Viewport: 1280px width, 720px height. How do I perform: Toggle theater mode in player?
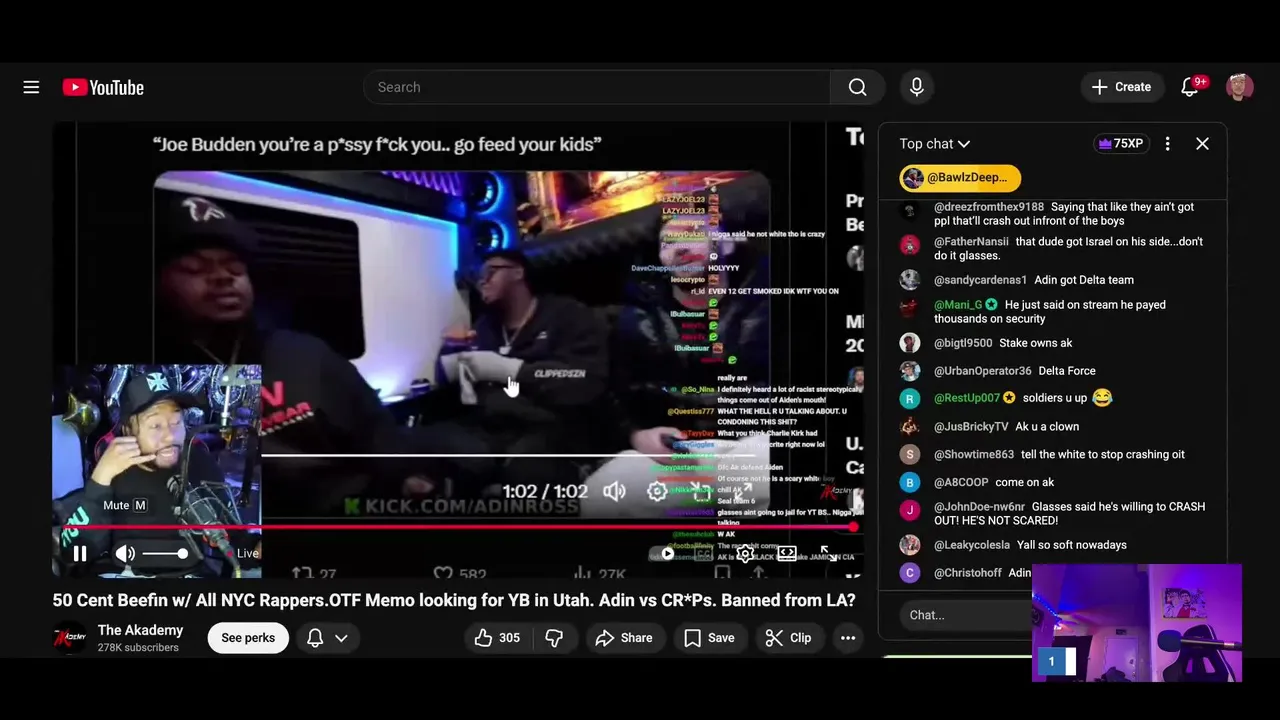787,553
